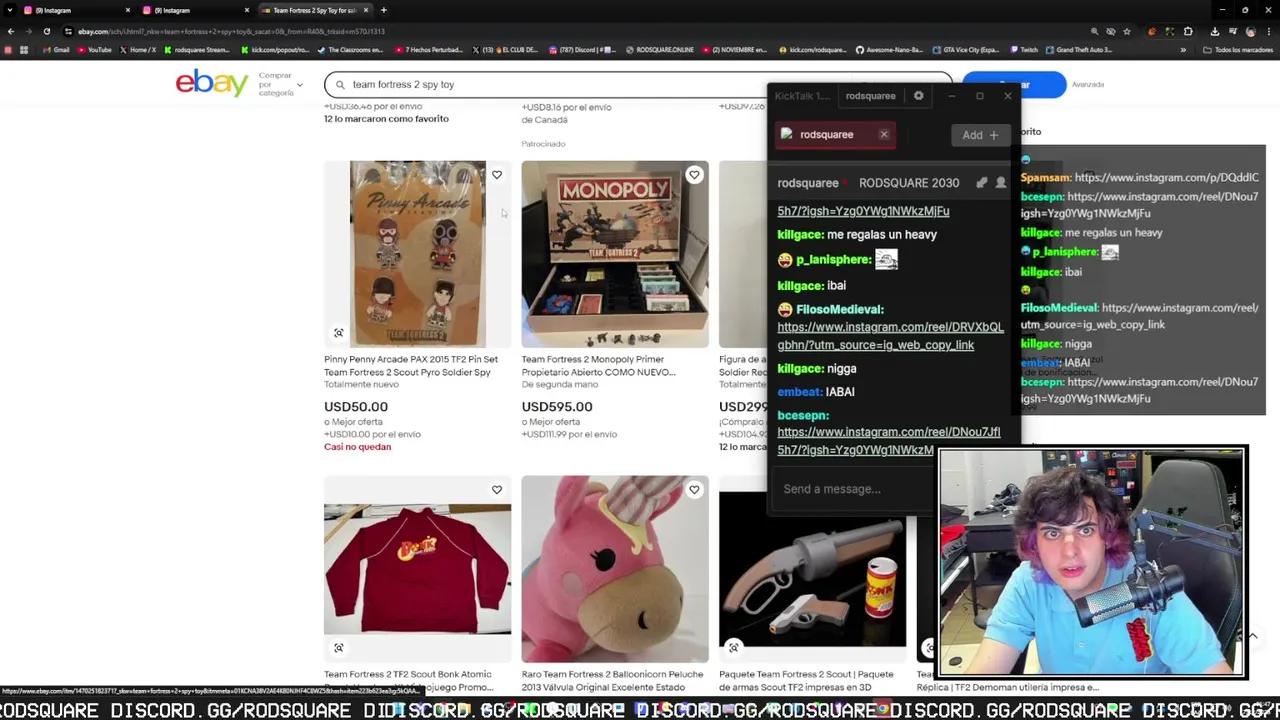The height and width of the screenshot is (720, 1280).
Task: Open the Twitch bookmark
Action: (x=1025, y=50)
